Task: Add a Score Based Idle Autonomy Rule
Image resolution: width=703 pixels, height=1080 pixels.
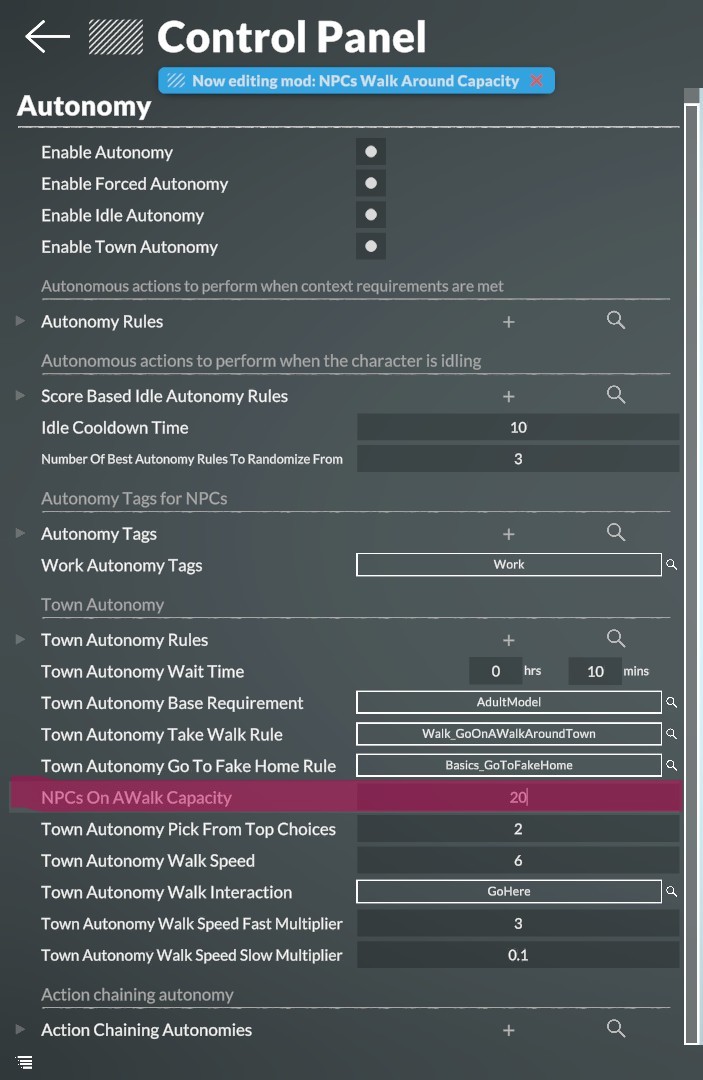Action: pos(508,396)
